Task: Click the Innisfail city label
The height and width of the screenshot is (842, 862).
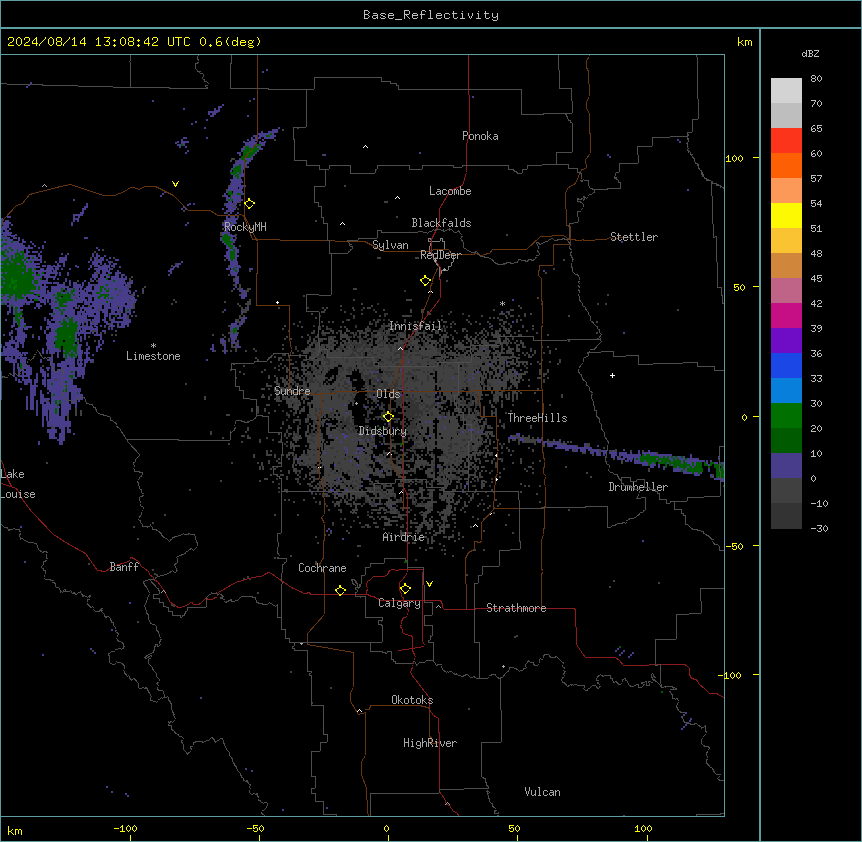Action: point(415,326)
